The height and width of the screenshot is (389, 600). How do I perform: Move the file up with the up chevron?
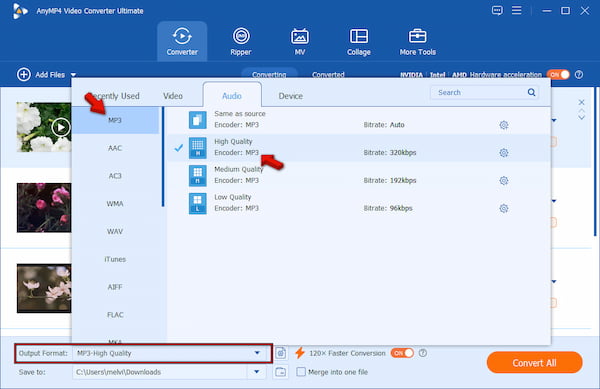pyautogui.click(x=581, y=111)
